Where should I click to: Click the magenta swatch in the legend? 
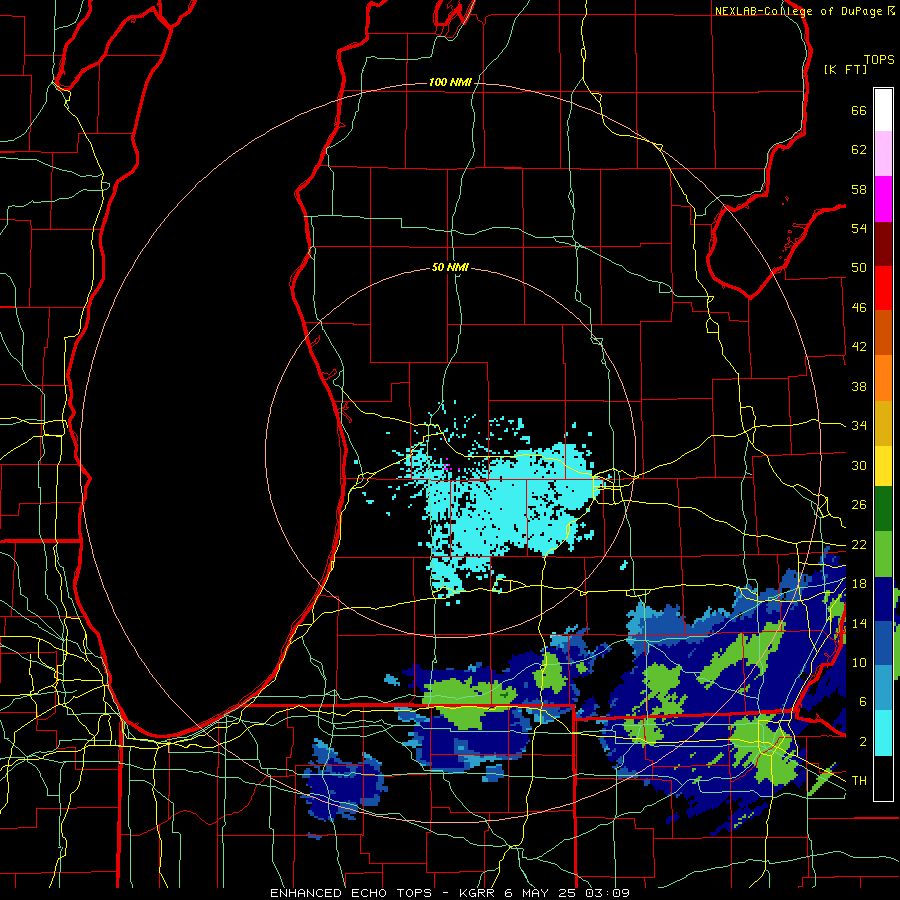(x=883, y=199)
